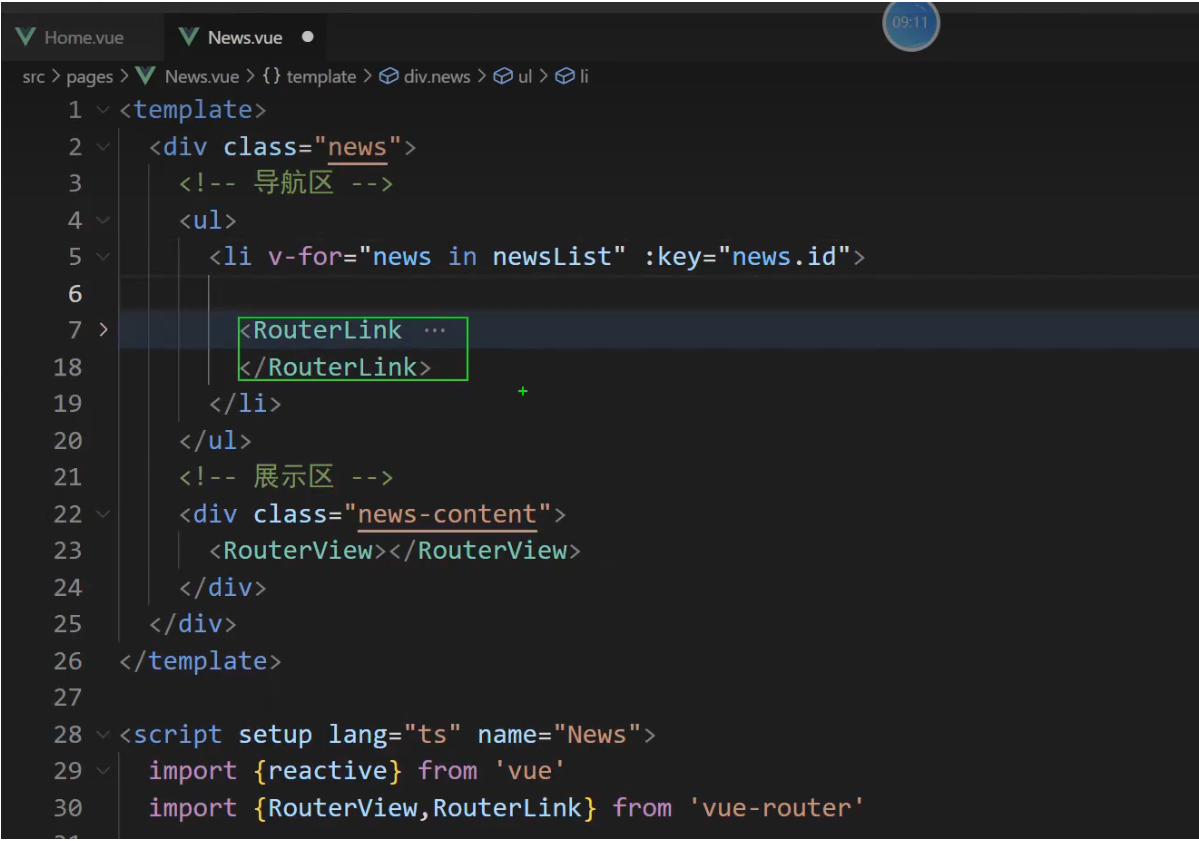Collapse the news-content div at line 22
Image resolution: width=1199 pixels, height=841 pixels.
tap(102, 514)
